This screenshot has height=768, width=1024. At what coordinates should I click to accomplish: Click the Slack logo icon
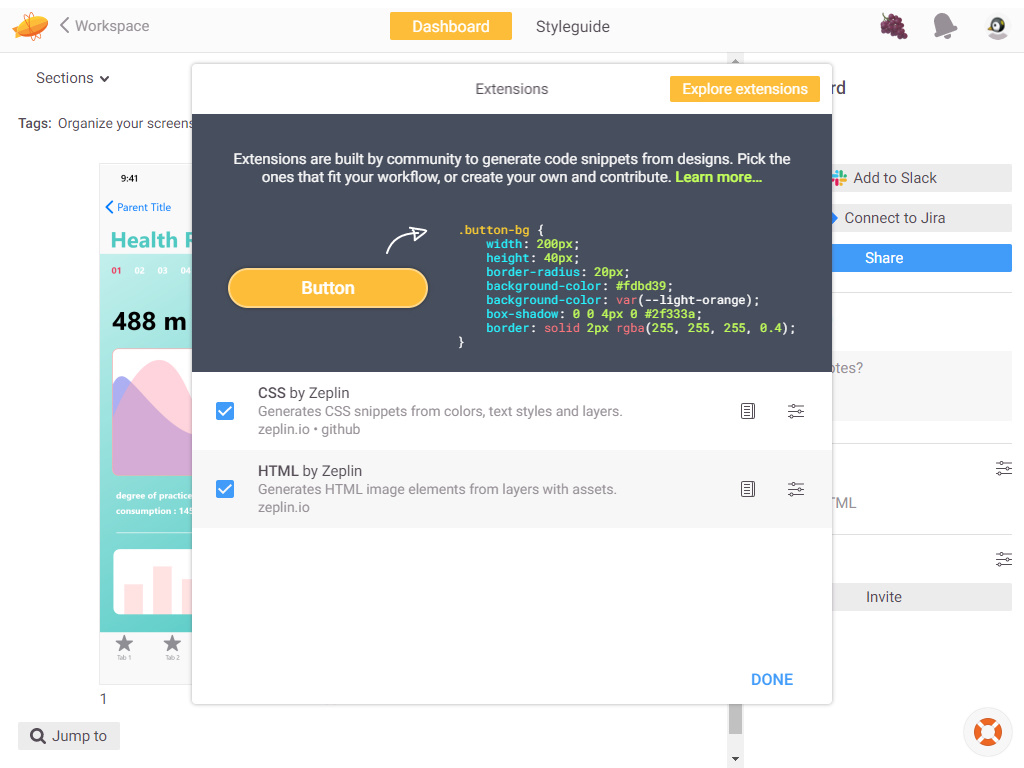tap(839, 178)
